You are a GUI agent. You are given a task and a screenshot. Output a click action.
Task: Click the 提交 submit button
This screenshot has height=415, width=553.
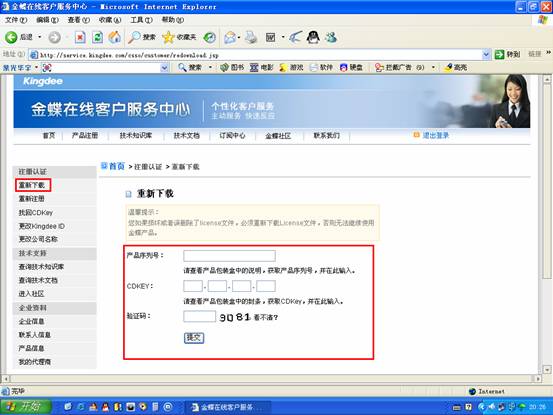point(194,338)
